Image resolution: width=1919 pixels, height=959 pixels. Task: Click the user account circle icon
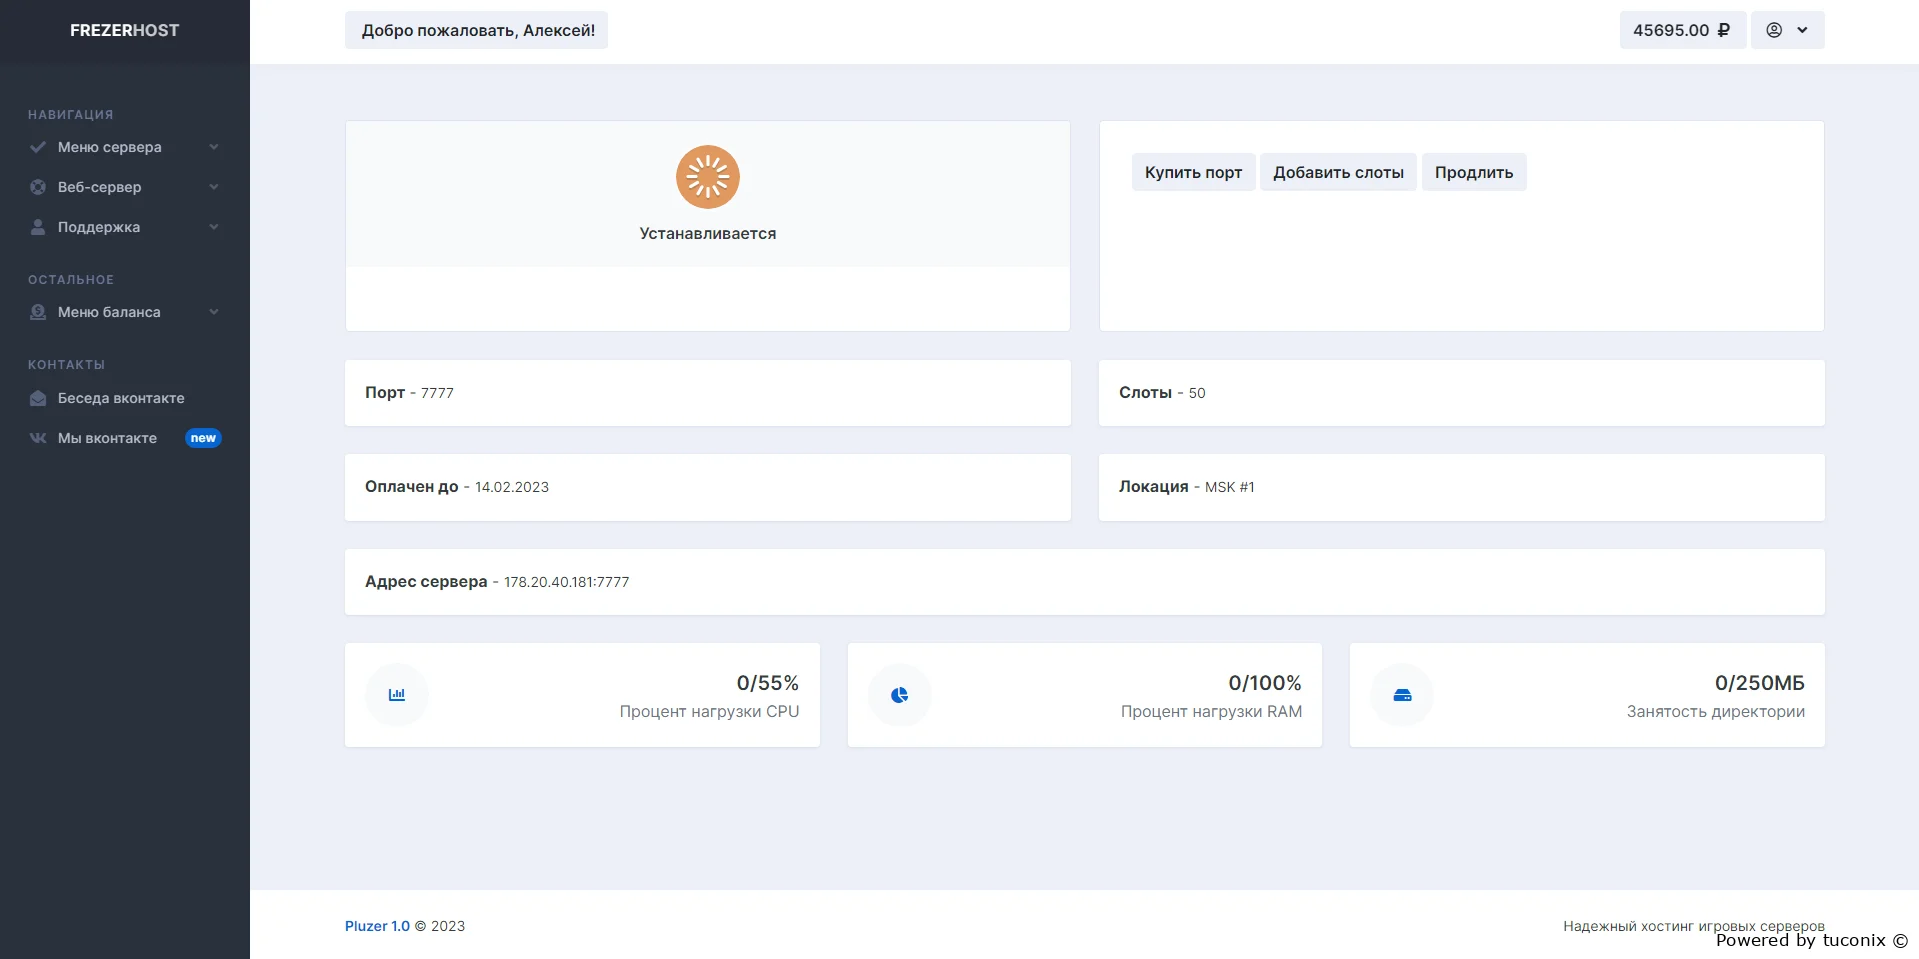point(1774,30)
